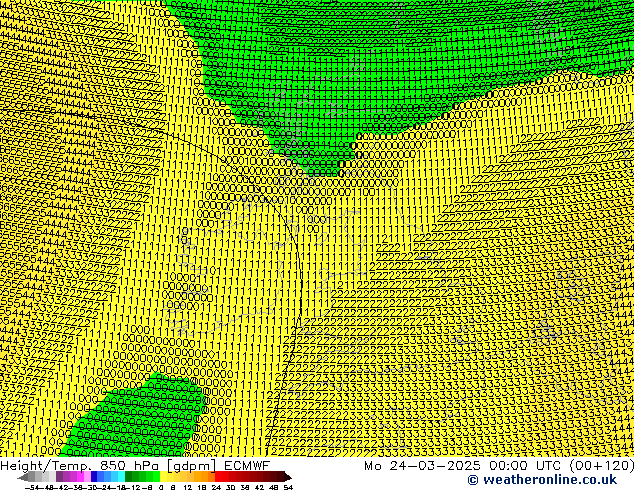Click the dark maroon right arrow end of the legend
The image size is (634, 490).
pos(288,477)
